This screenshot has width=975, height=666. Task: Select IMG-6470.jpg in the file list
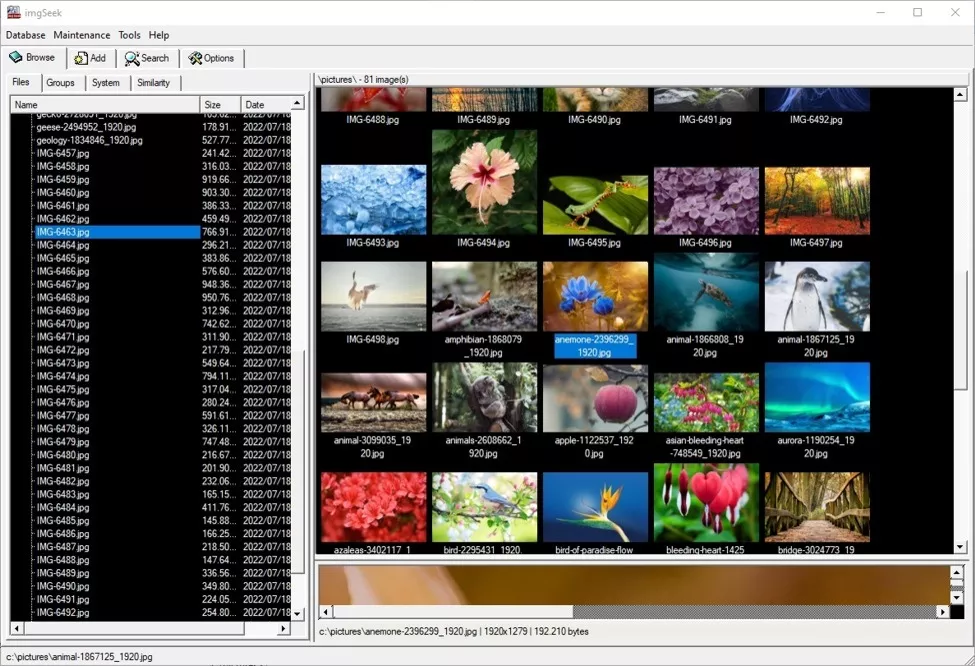coord(63,324)
